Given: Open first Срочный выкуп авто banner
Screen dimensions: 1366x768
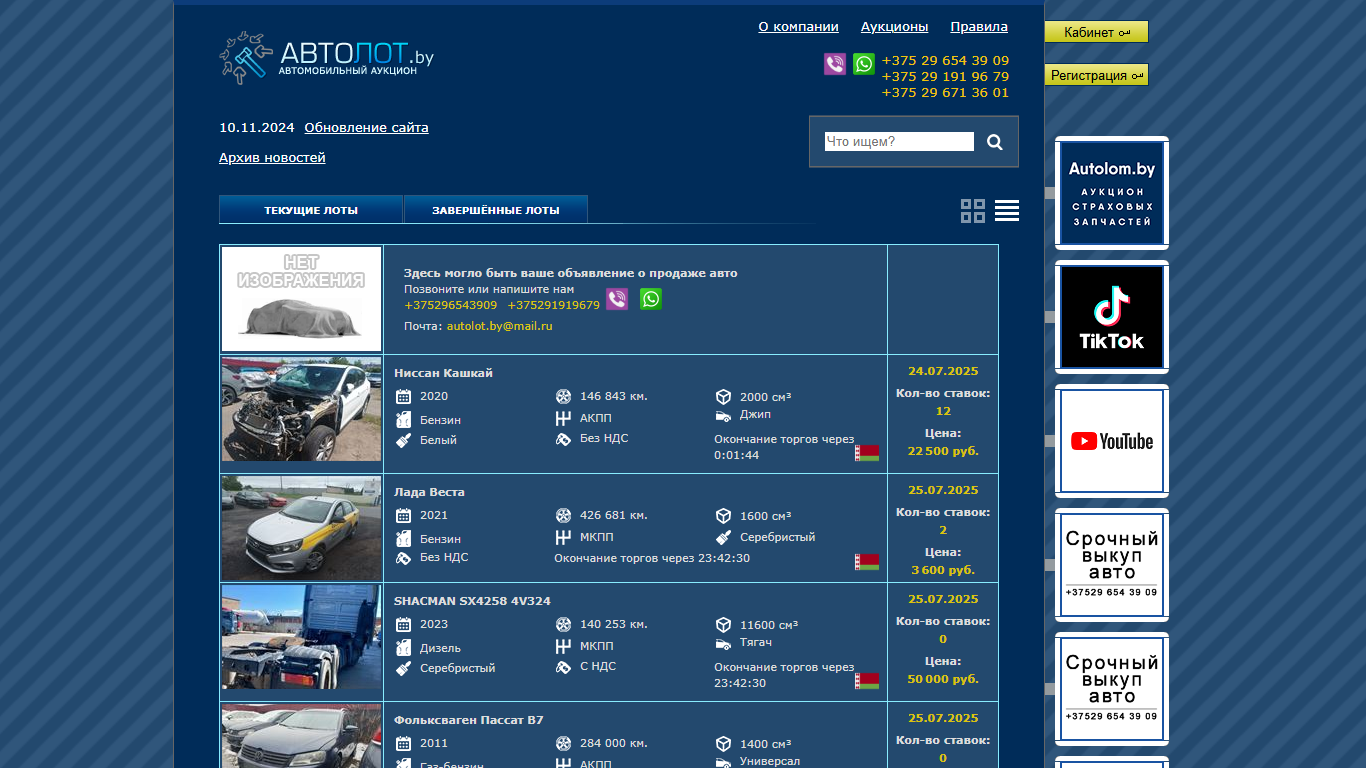Looking at the screenshot, I should click(x=1112, y=565).
